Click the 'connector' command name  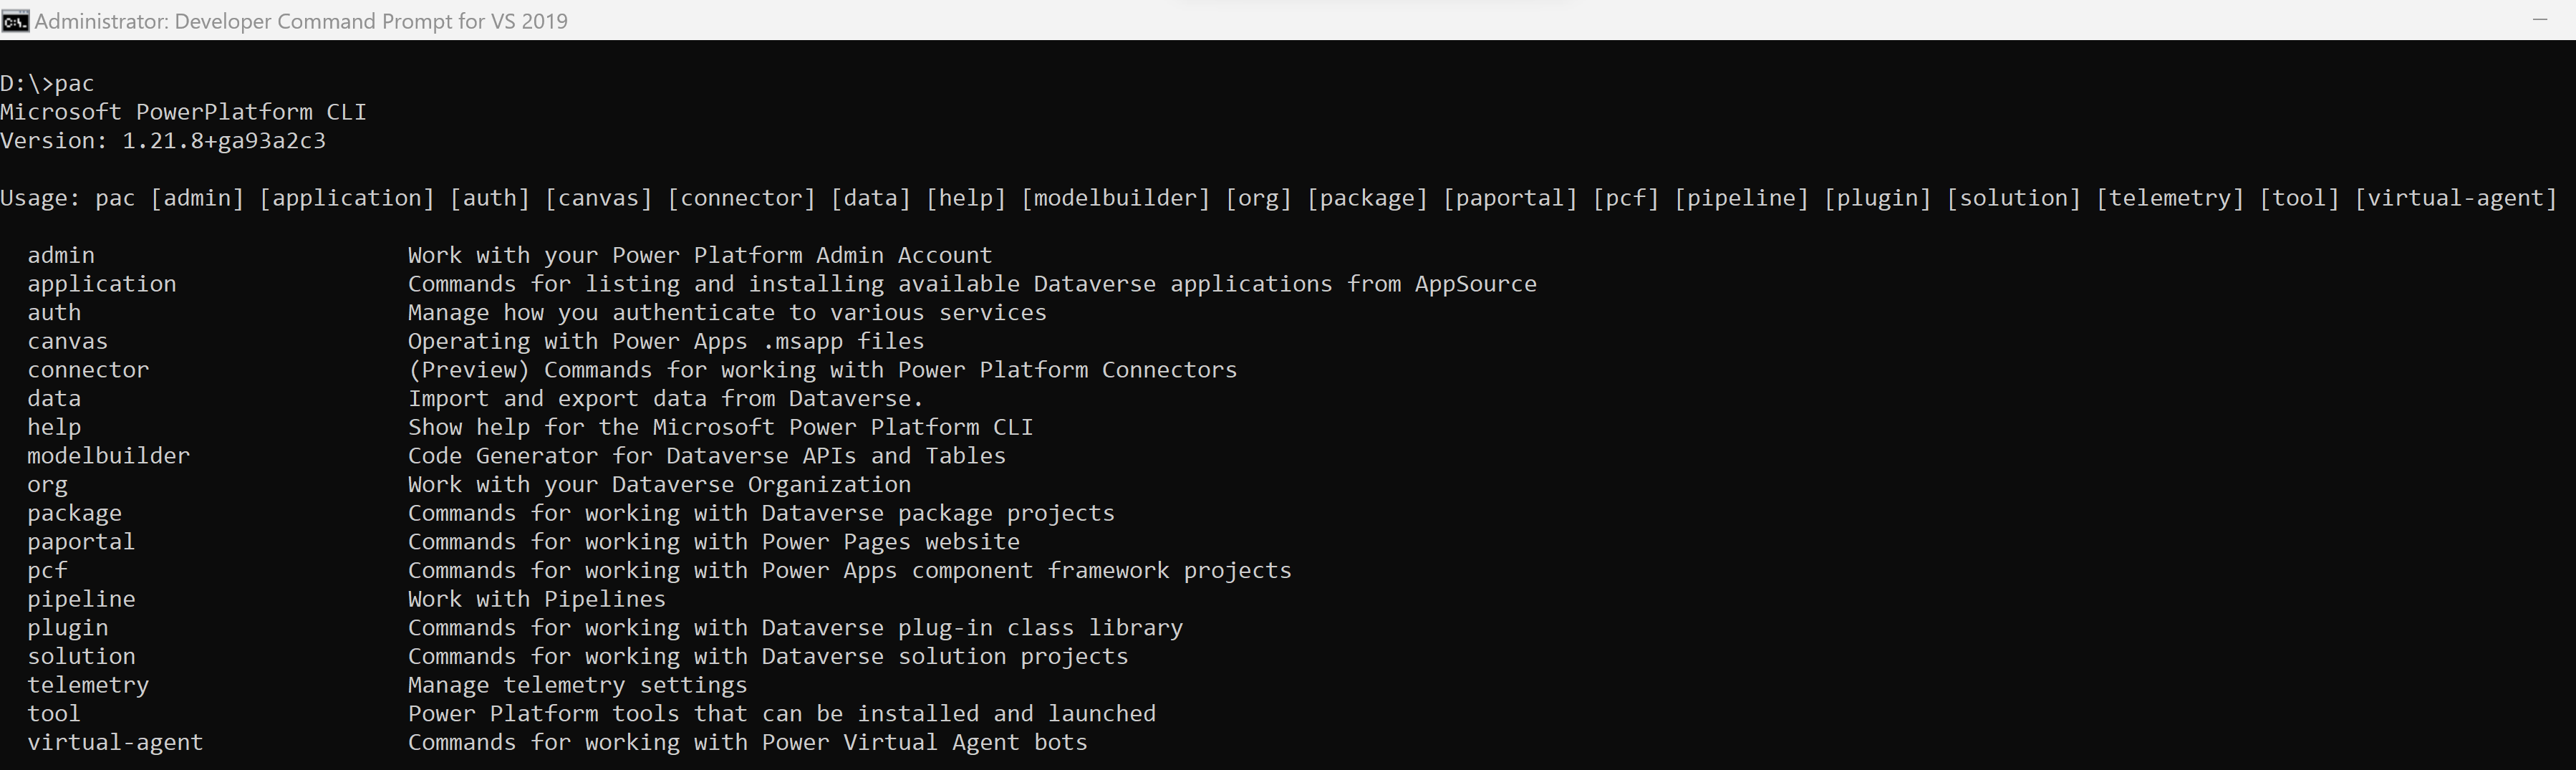(88, 370)
